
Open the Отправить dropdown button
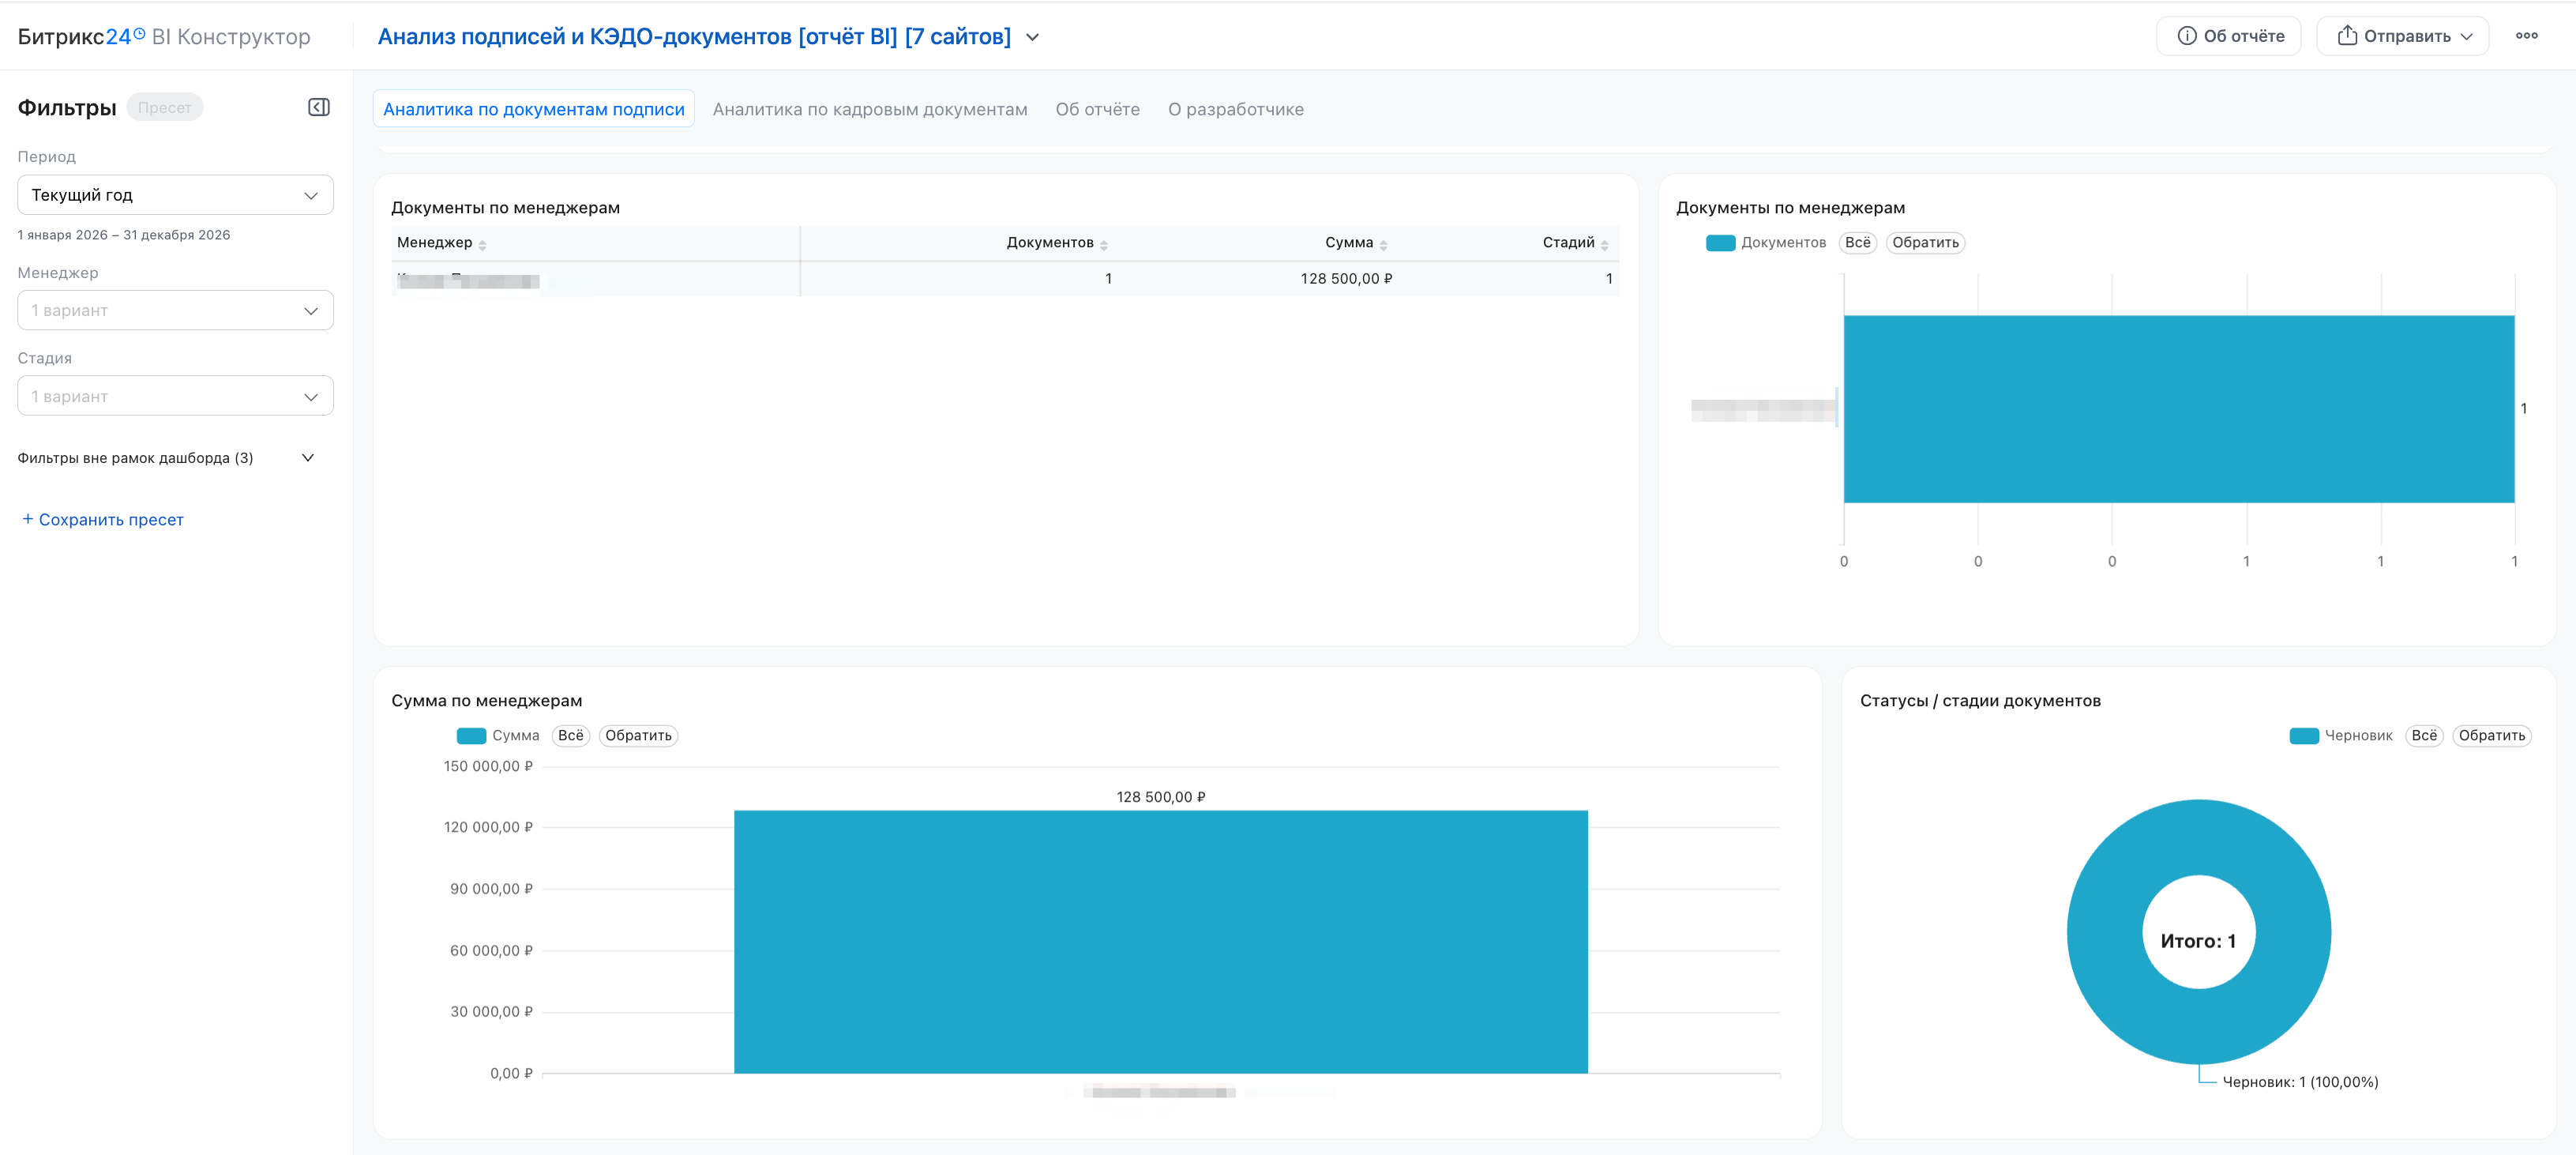click(2402, 36)
